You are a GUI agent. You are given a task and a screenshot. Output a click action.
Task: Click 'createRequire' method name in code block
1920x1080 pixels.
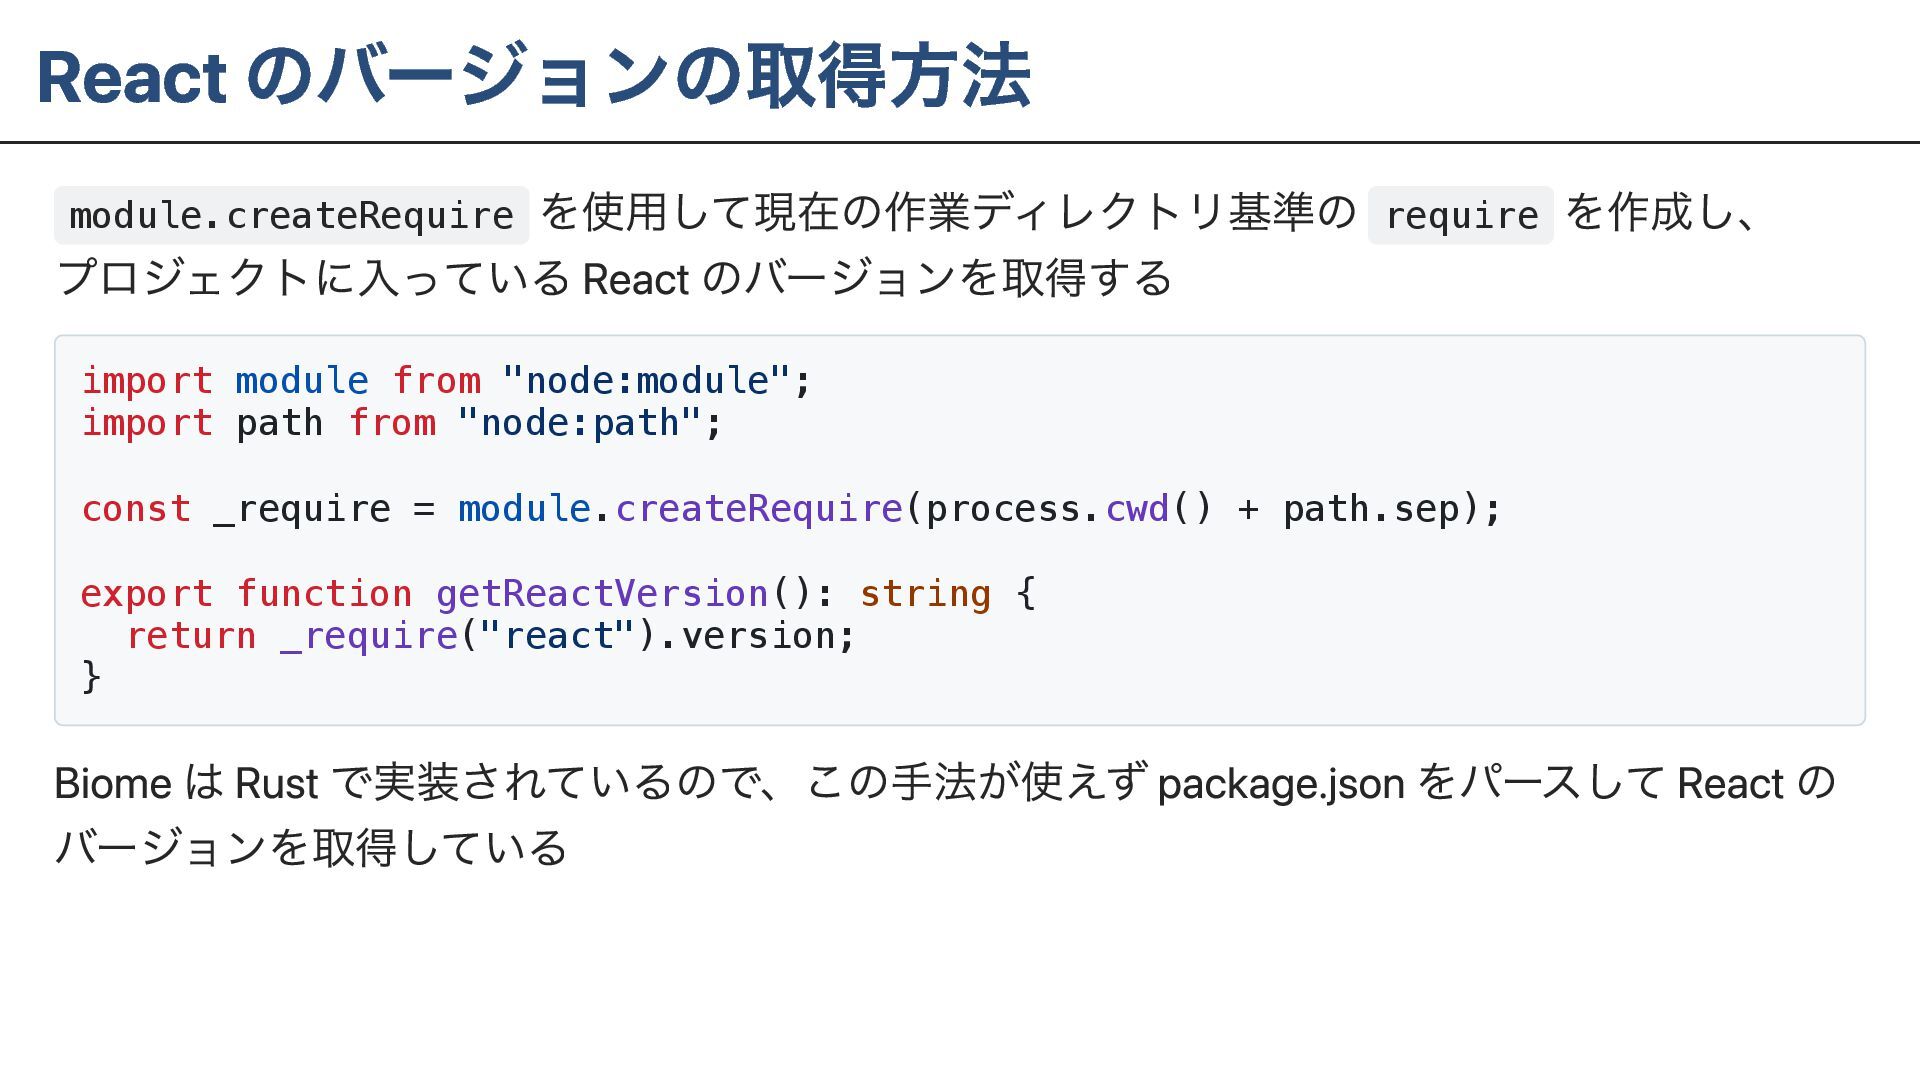(759, 509)
